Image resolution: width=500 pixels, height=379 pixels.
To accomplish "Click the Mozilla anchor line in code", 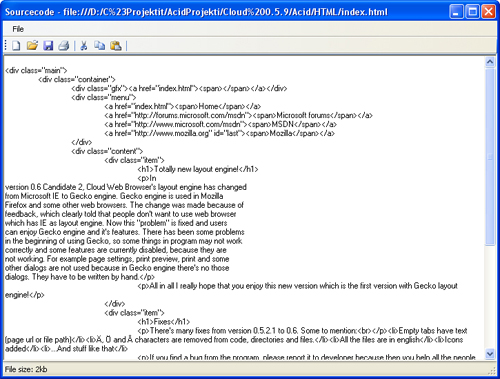I will point(219,133).
